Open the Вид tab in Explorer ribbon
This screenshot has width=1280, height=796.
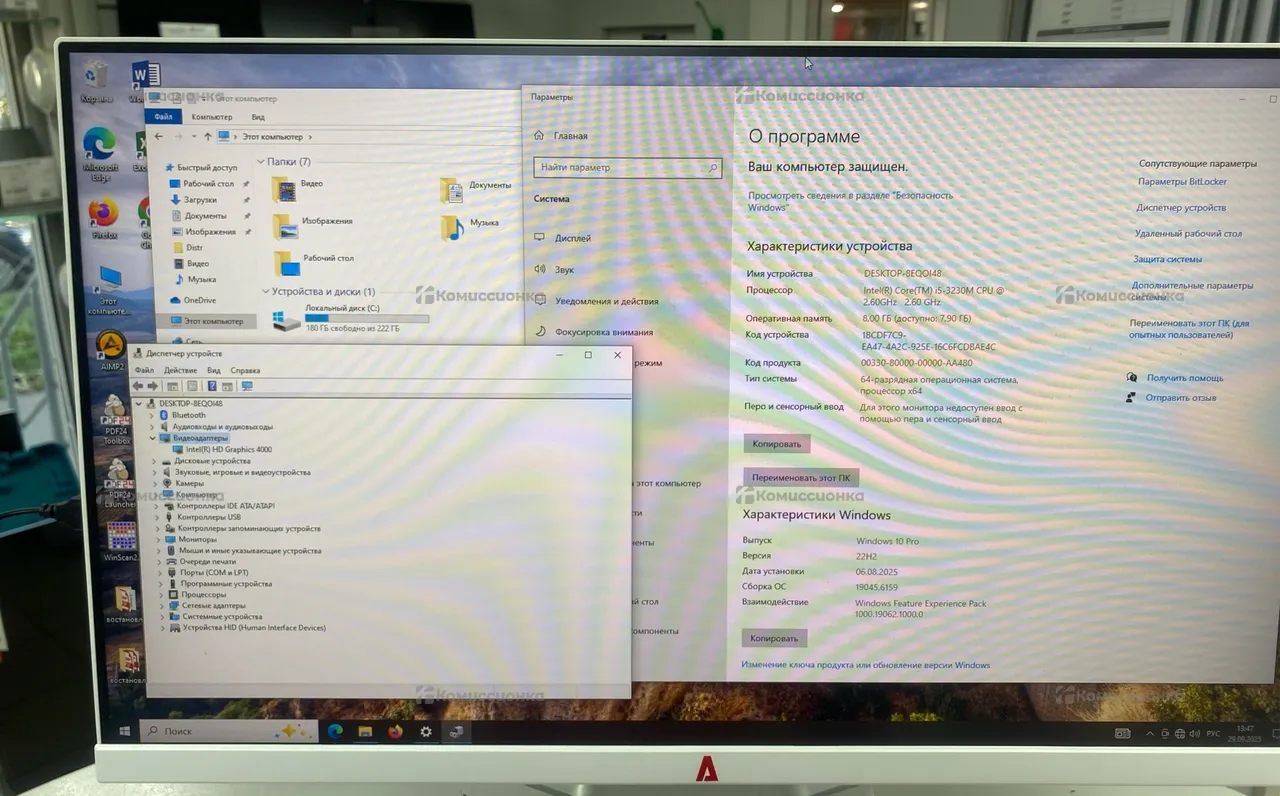[258, 117]
